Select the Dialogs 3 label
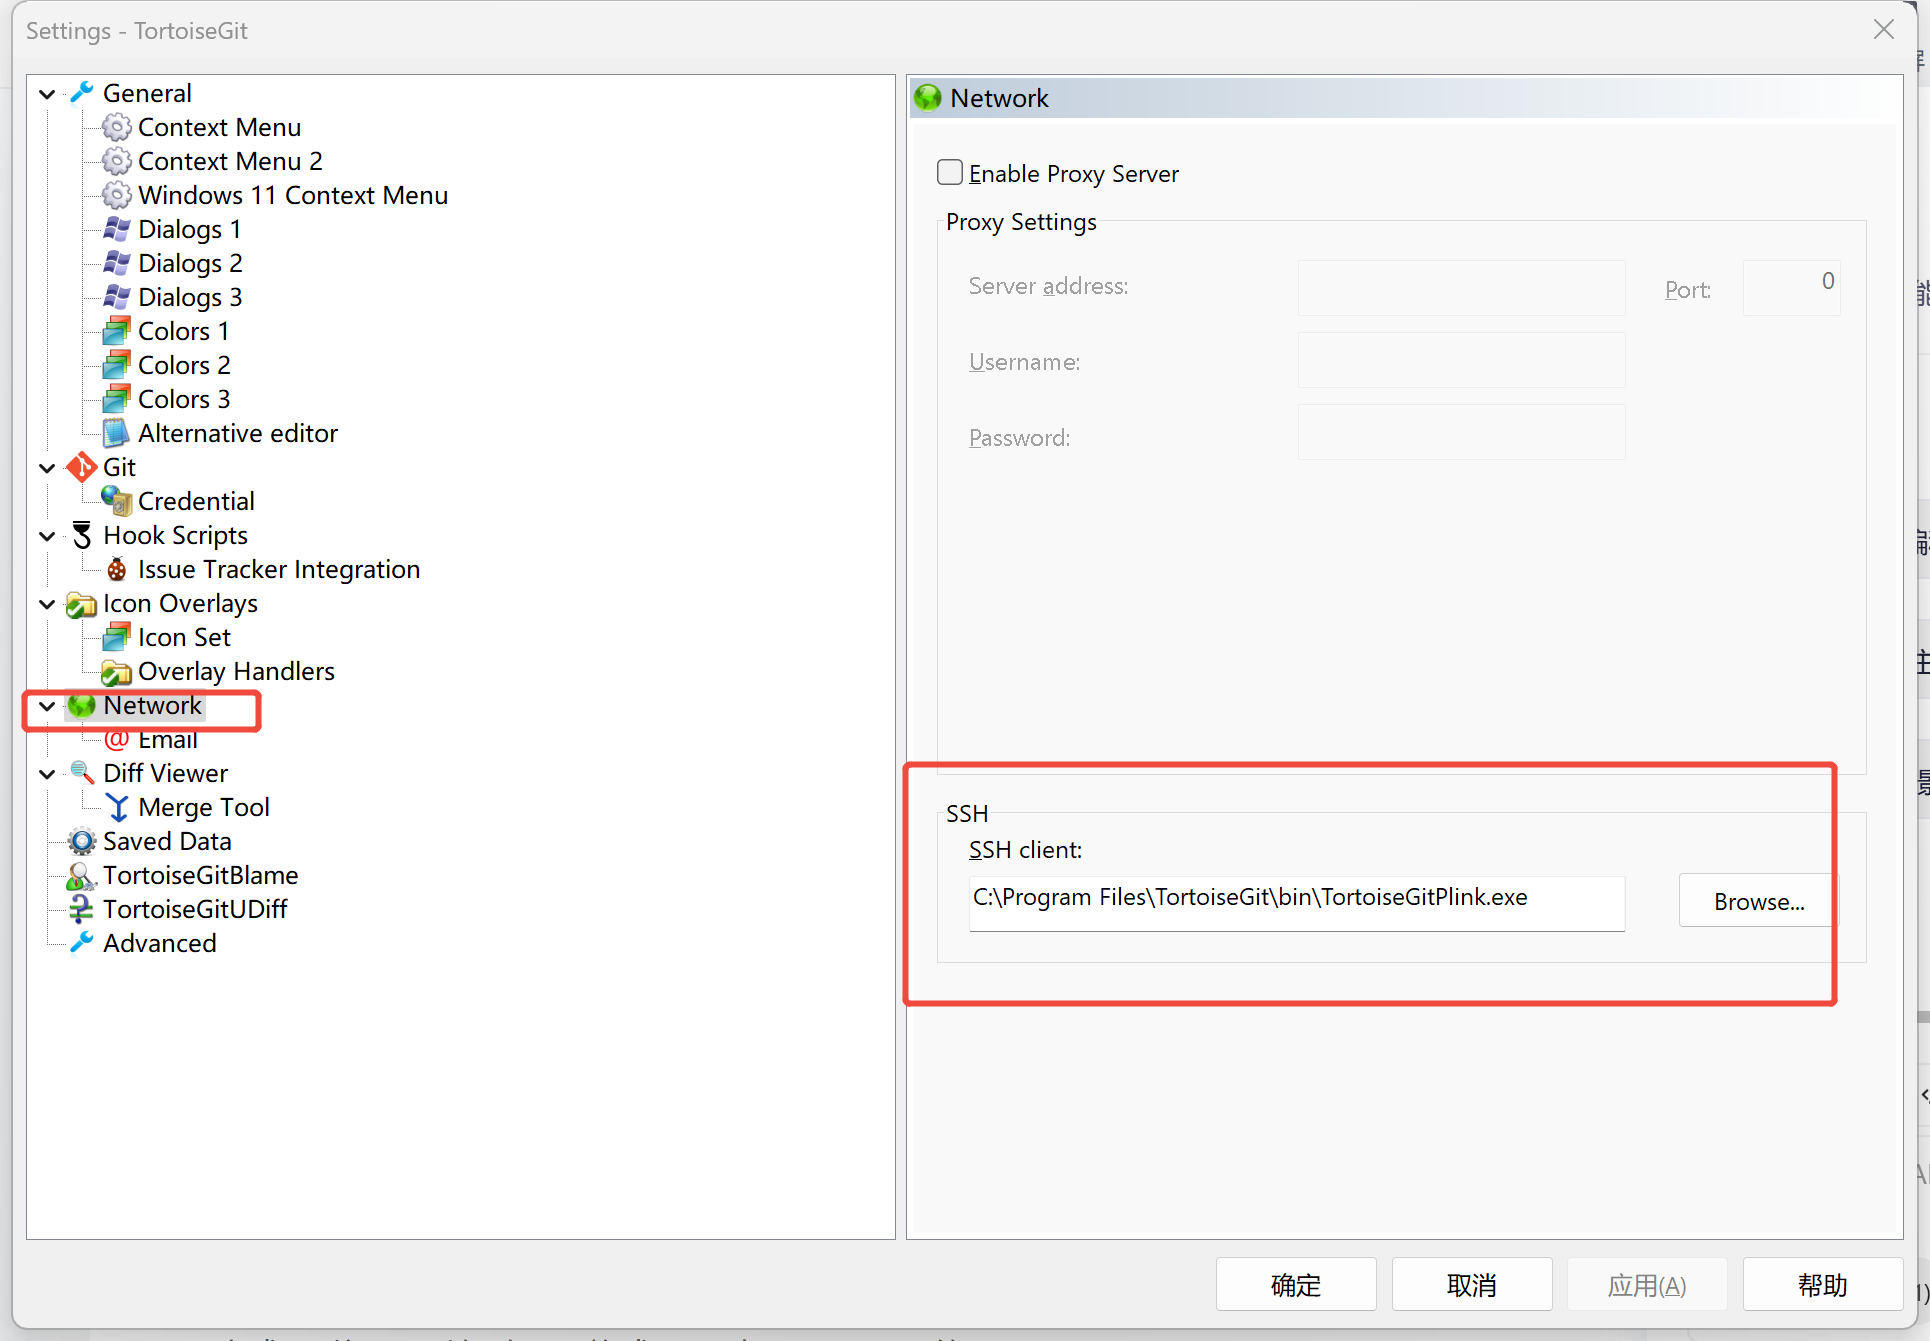Viewport: 1930px width, 1341px height. click(190, 297)
